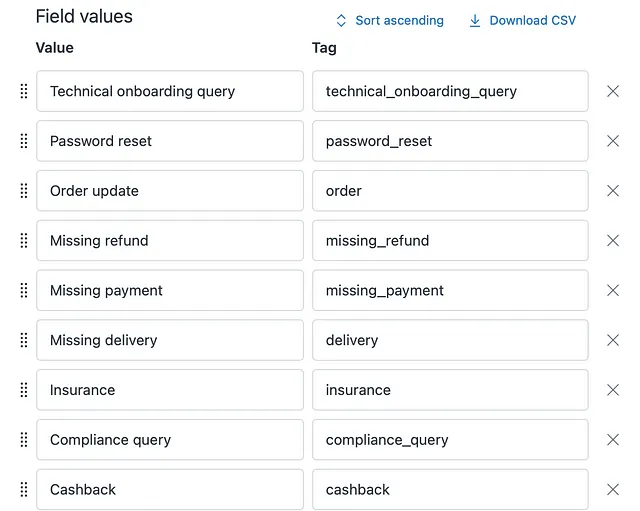Remove the Technical onboarding query row
This screenshot has height=511, width=640.
(613, 91)
